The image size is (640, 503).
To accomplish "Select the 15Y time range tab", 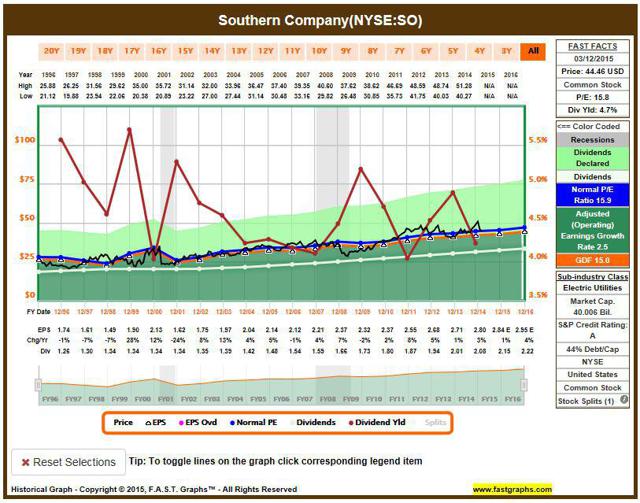I will click(x=185, y=51).
